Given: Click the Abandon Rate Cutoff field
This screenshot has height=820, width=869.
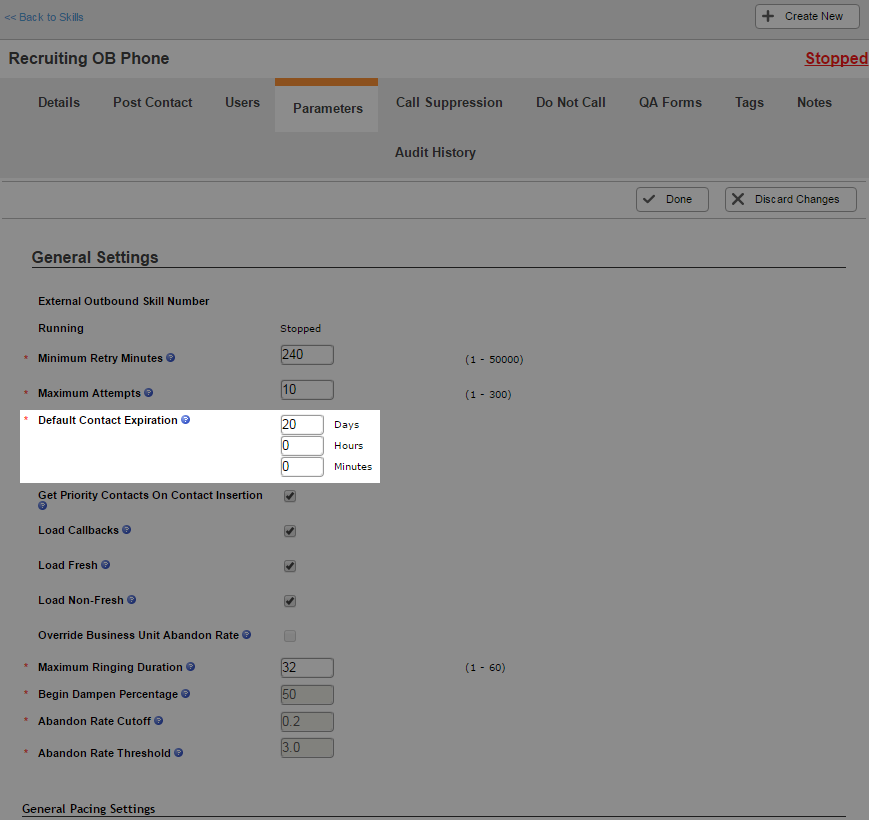Looking at the screenshot, I should [x=307, y=722].
